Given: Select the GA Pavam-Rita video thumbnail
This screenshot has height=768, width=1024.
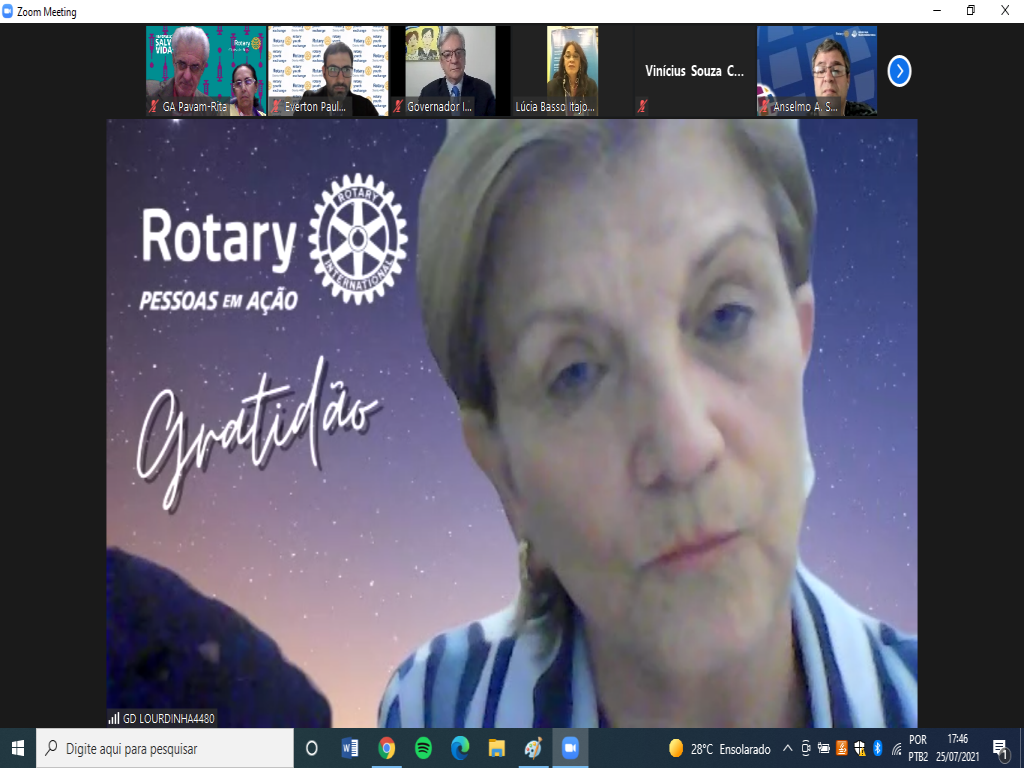Looking at the screenshot, I should [x=206, y=71].
